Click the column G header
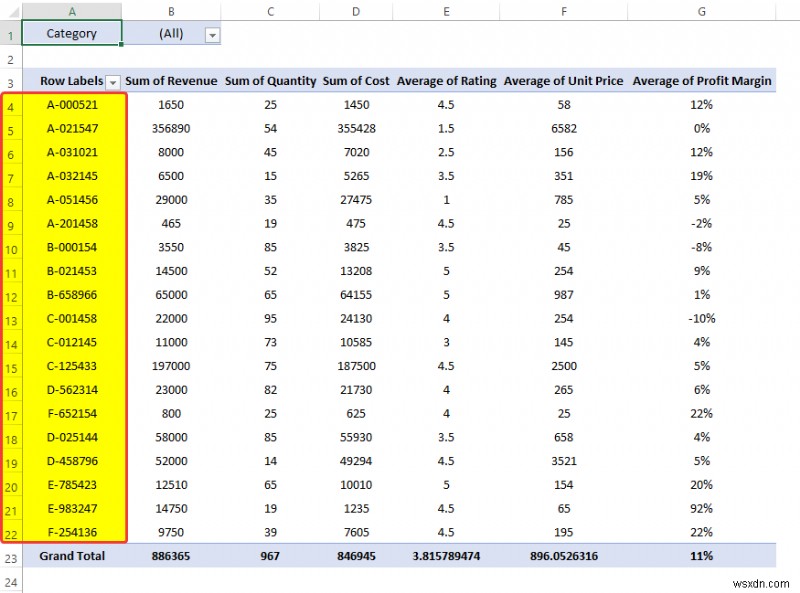Screen dimensions: 800x593 pos(702,10)
